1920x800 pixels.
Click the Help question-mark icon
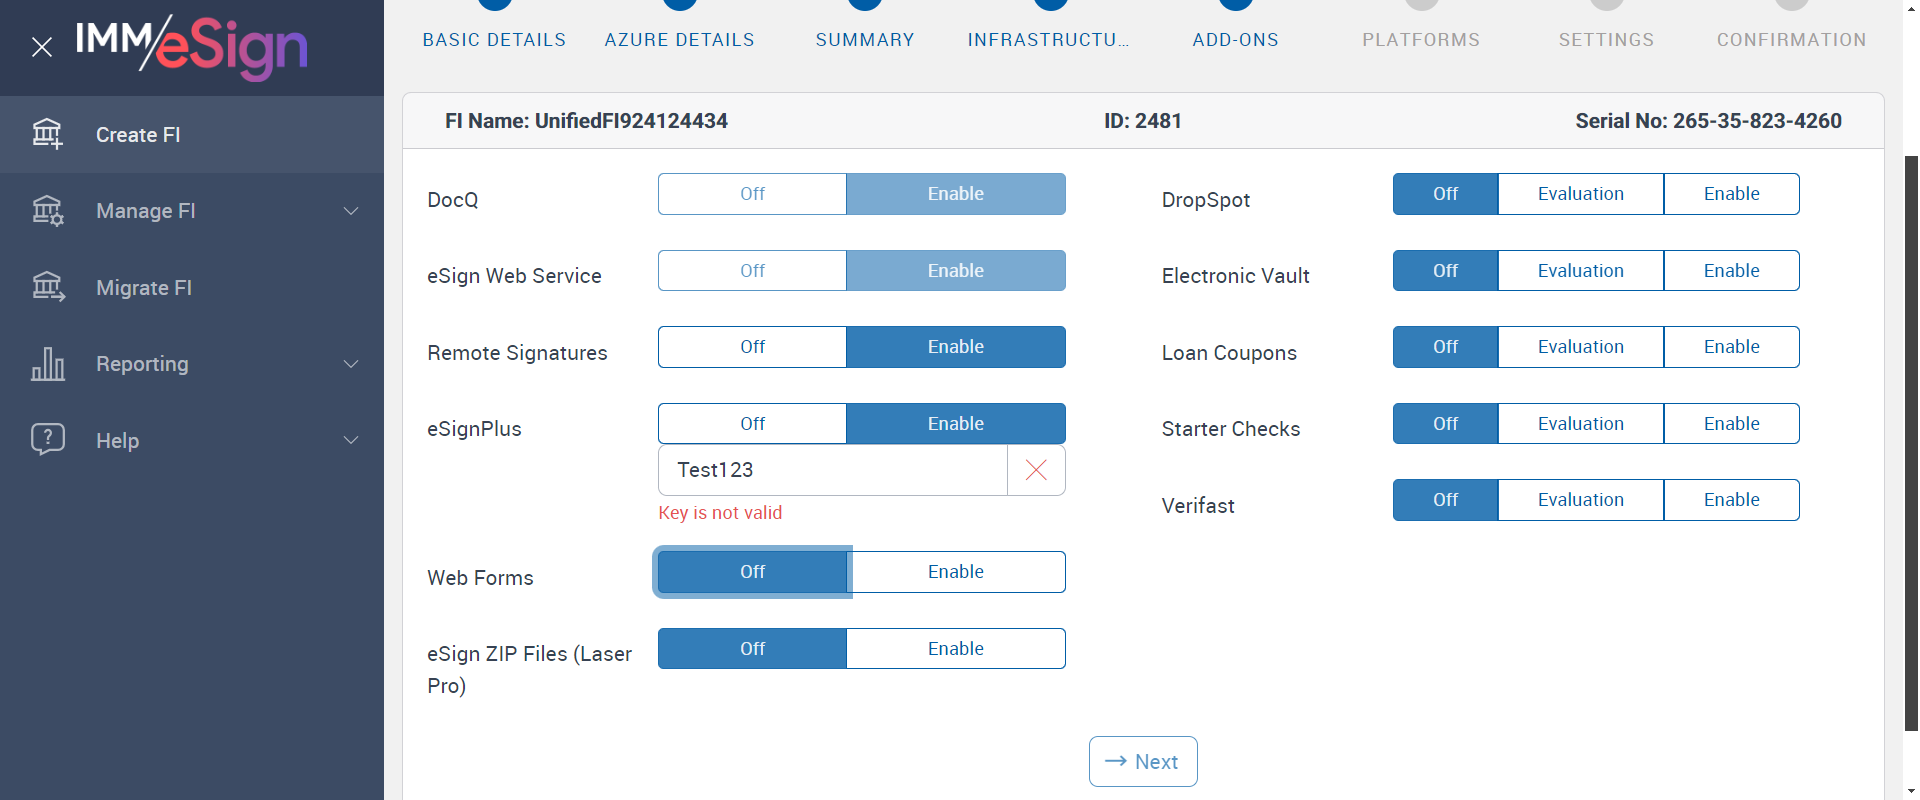(x=47, y=439)
